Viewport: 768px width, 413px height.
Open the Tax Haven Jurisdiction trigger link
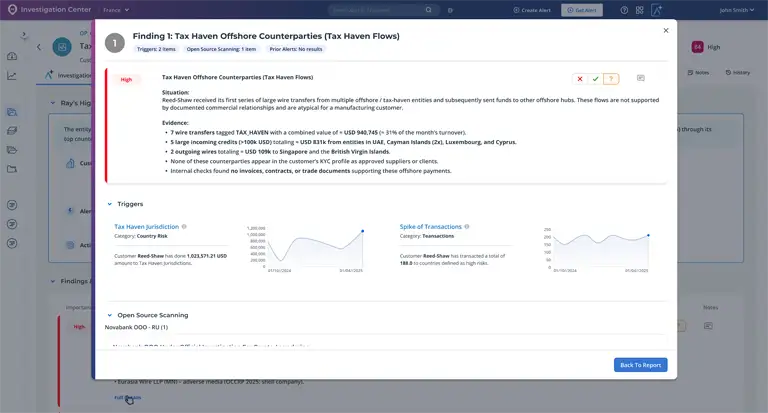point(146,226)
